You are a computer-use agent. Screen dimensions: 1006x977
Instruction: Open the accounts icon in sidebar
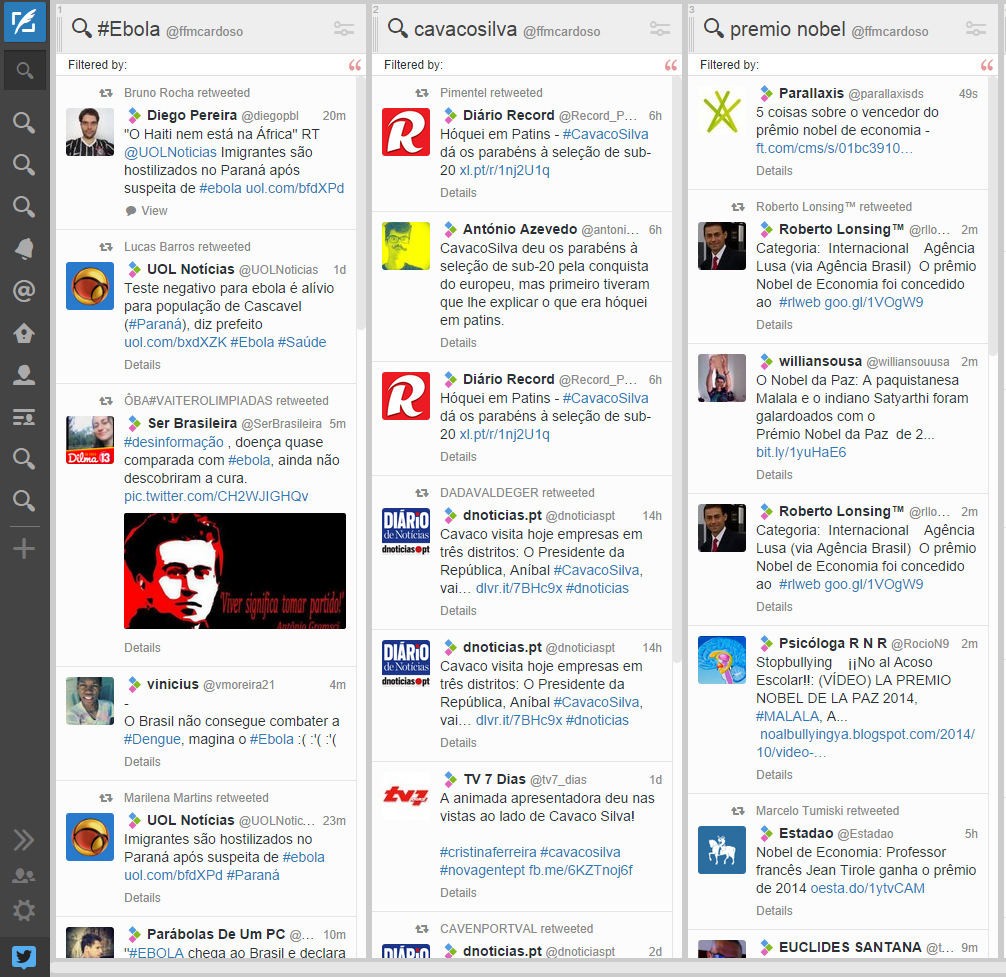tap(24, 875)
